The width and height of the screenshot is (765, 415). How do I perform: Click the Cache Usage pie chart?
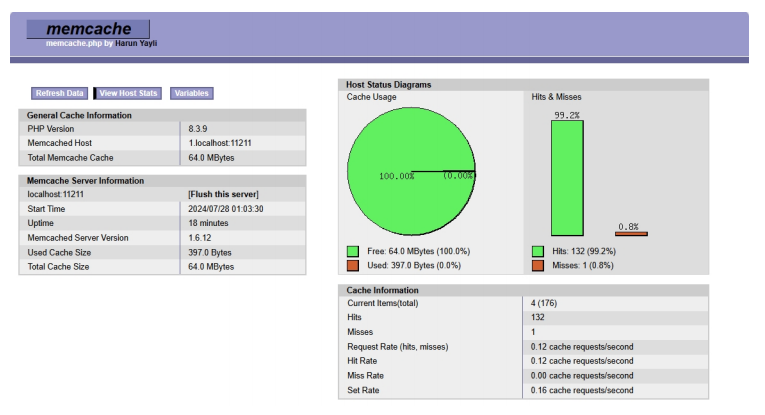pos(411,171)
